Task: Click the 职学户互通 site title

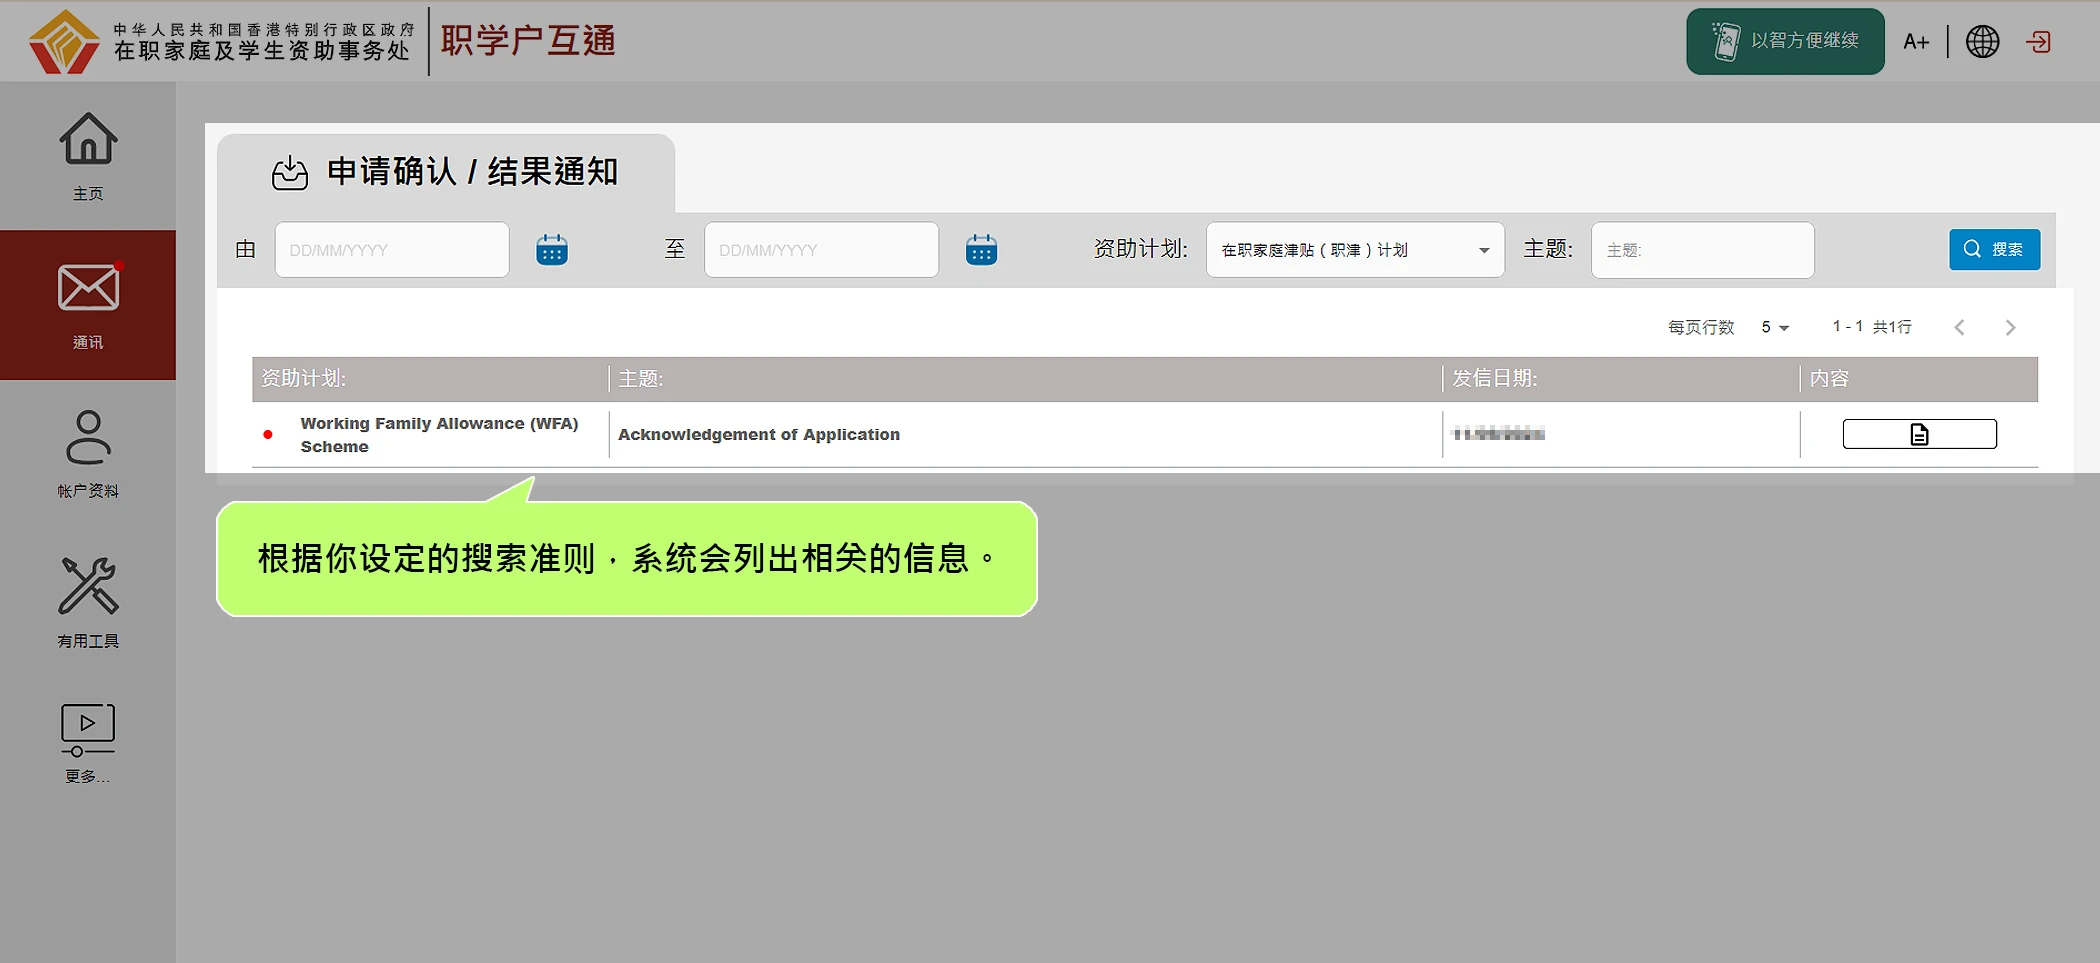Action: [528, 41]
